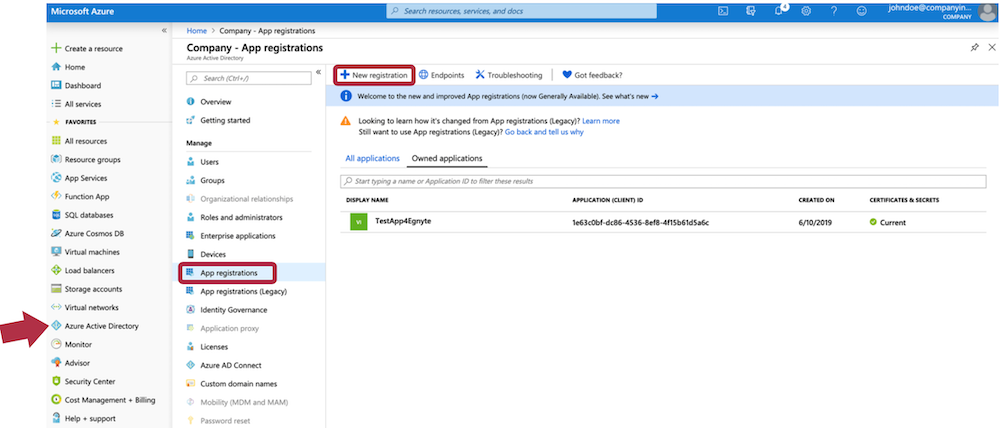Viewport: 1000px width, 428px height.
Task: Open help question mark icon
Action: [834, 11]
